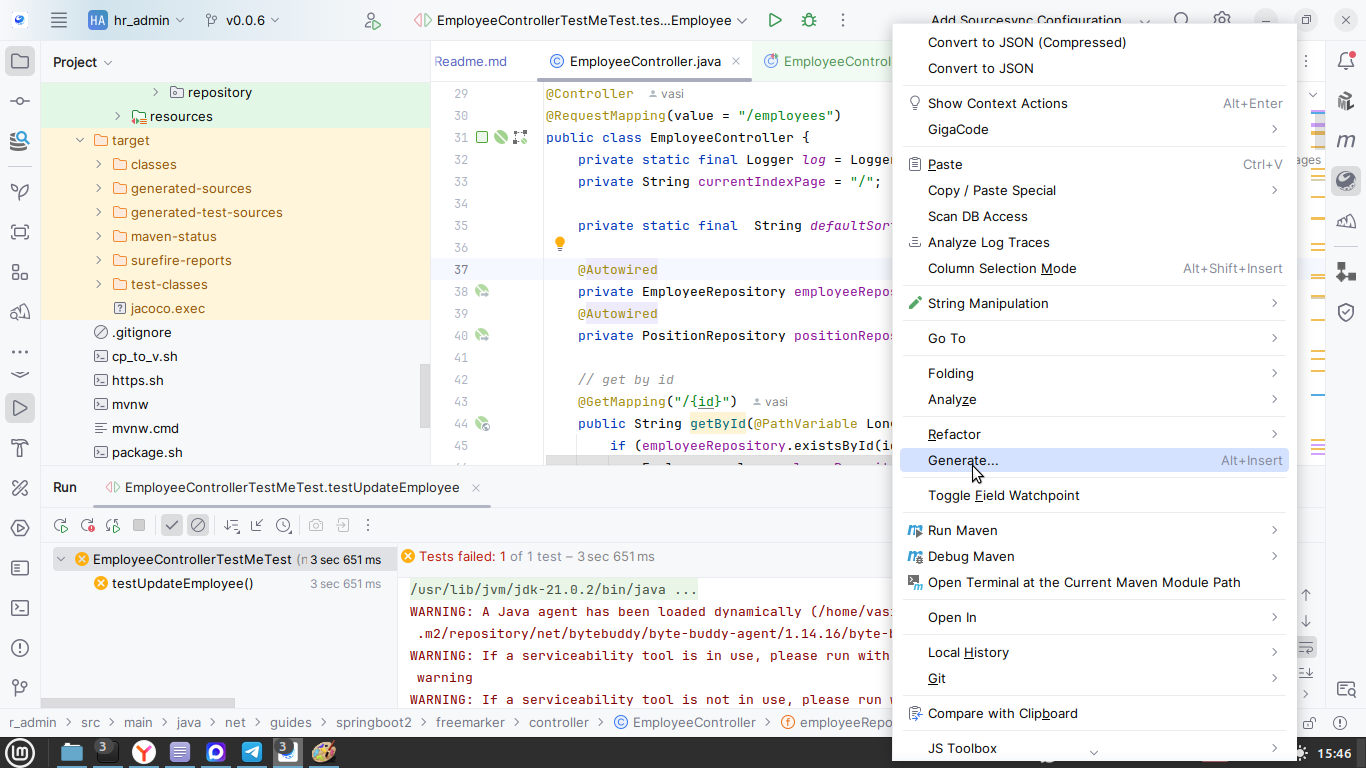This screenshot has height=768, width=1366.
Task: Expand the surefire-reports folder
Action: 99,260
